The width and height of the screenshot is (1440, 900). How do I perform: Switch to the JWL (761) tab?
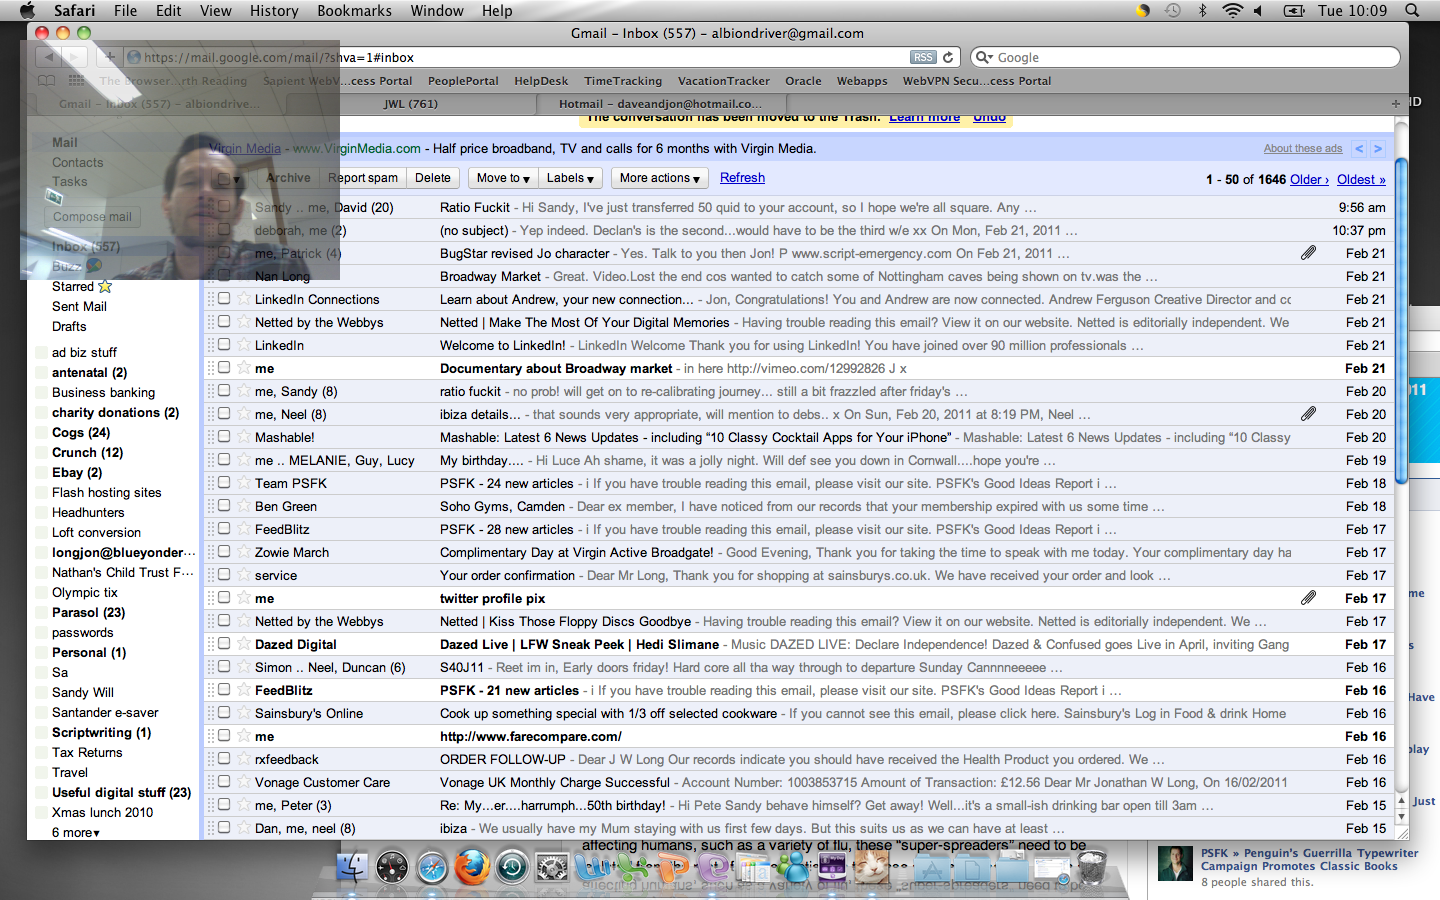coord(410,103)
